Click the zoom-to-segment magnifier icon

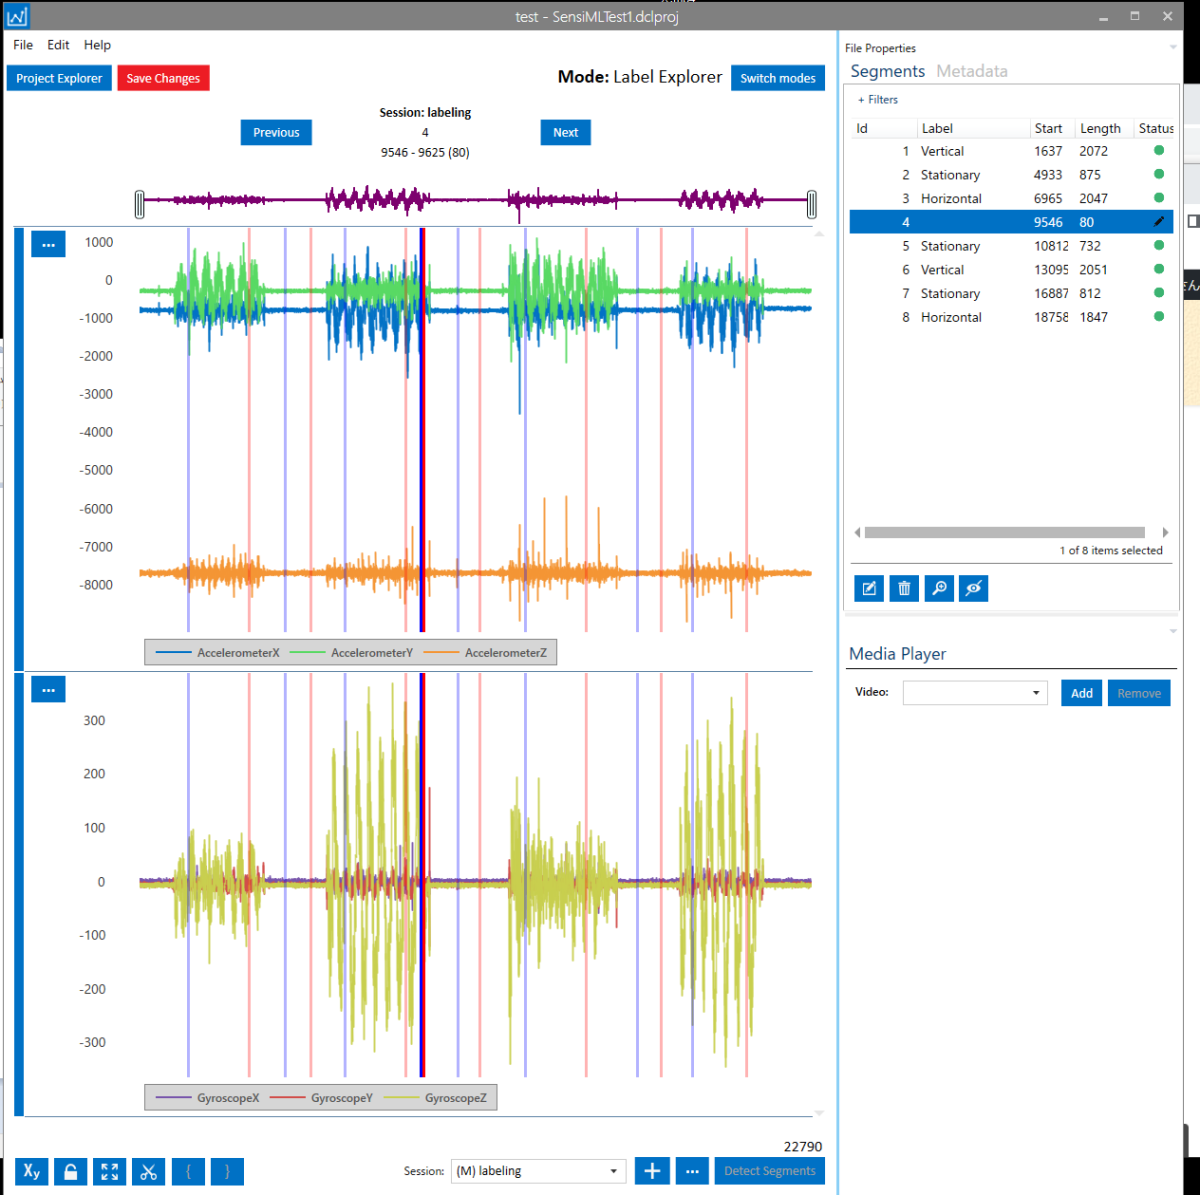939,588
